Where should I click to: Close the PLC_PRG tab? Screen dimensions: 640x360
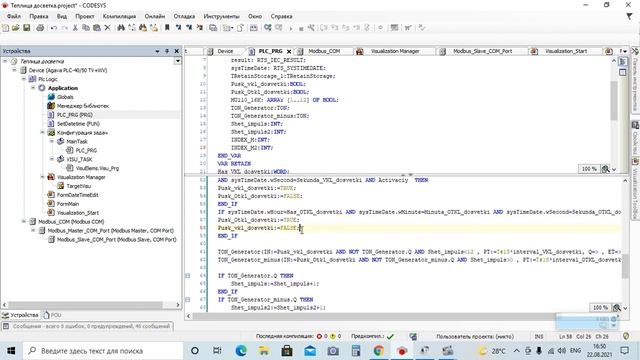(289, 51)
